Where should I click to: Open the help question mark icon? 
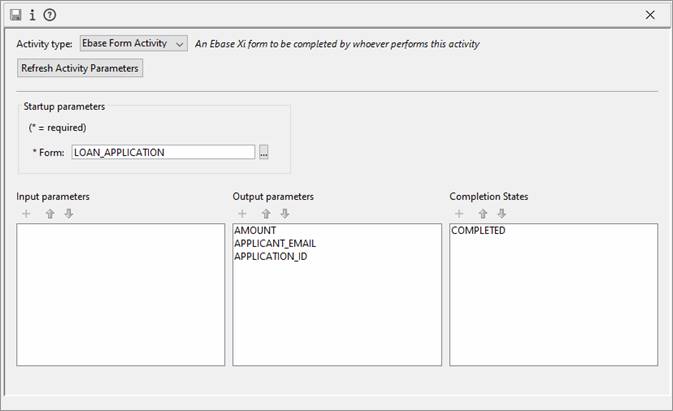pyautogui.click(x=50, y=15)
